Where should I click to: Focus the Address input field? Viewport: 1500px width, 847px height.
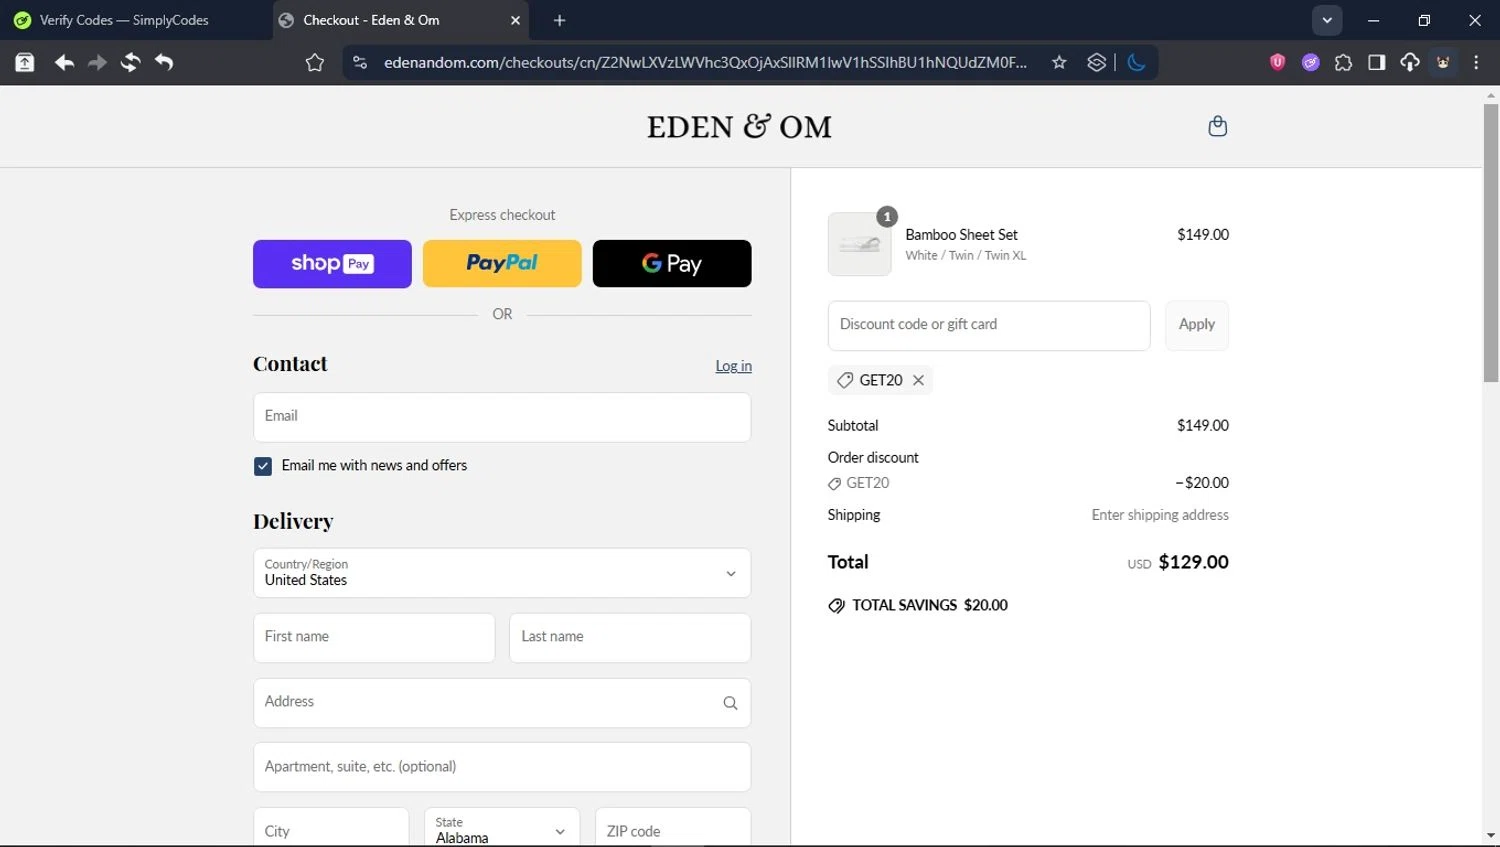pos(502,703)
